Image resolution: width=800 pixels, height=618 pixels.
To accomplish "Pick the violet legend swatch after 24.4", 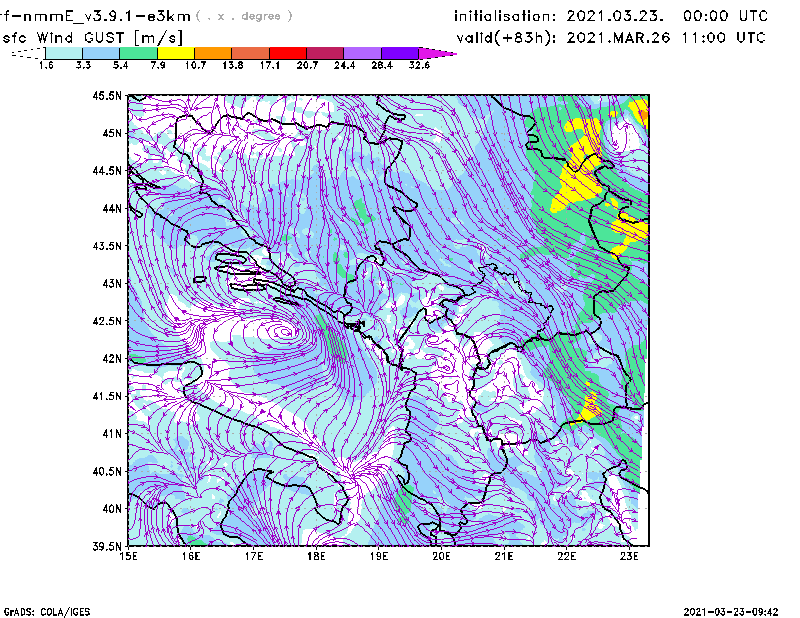I will (362, 52).
